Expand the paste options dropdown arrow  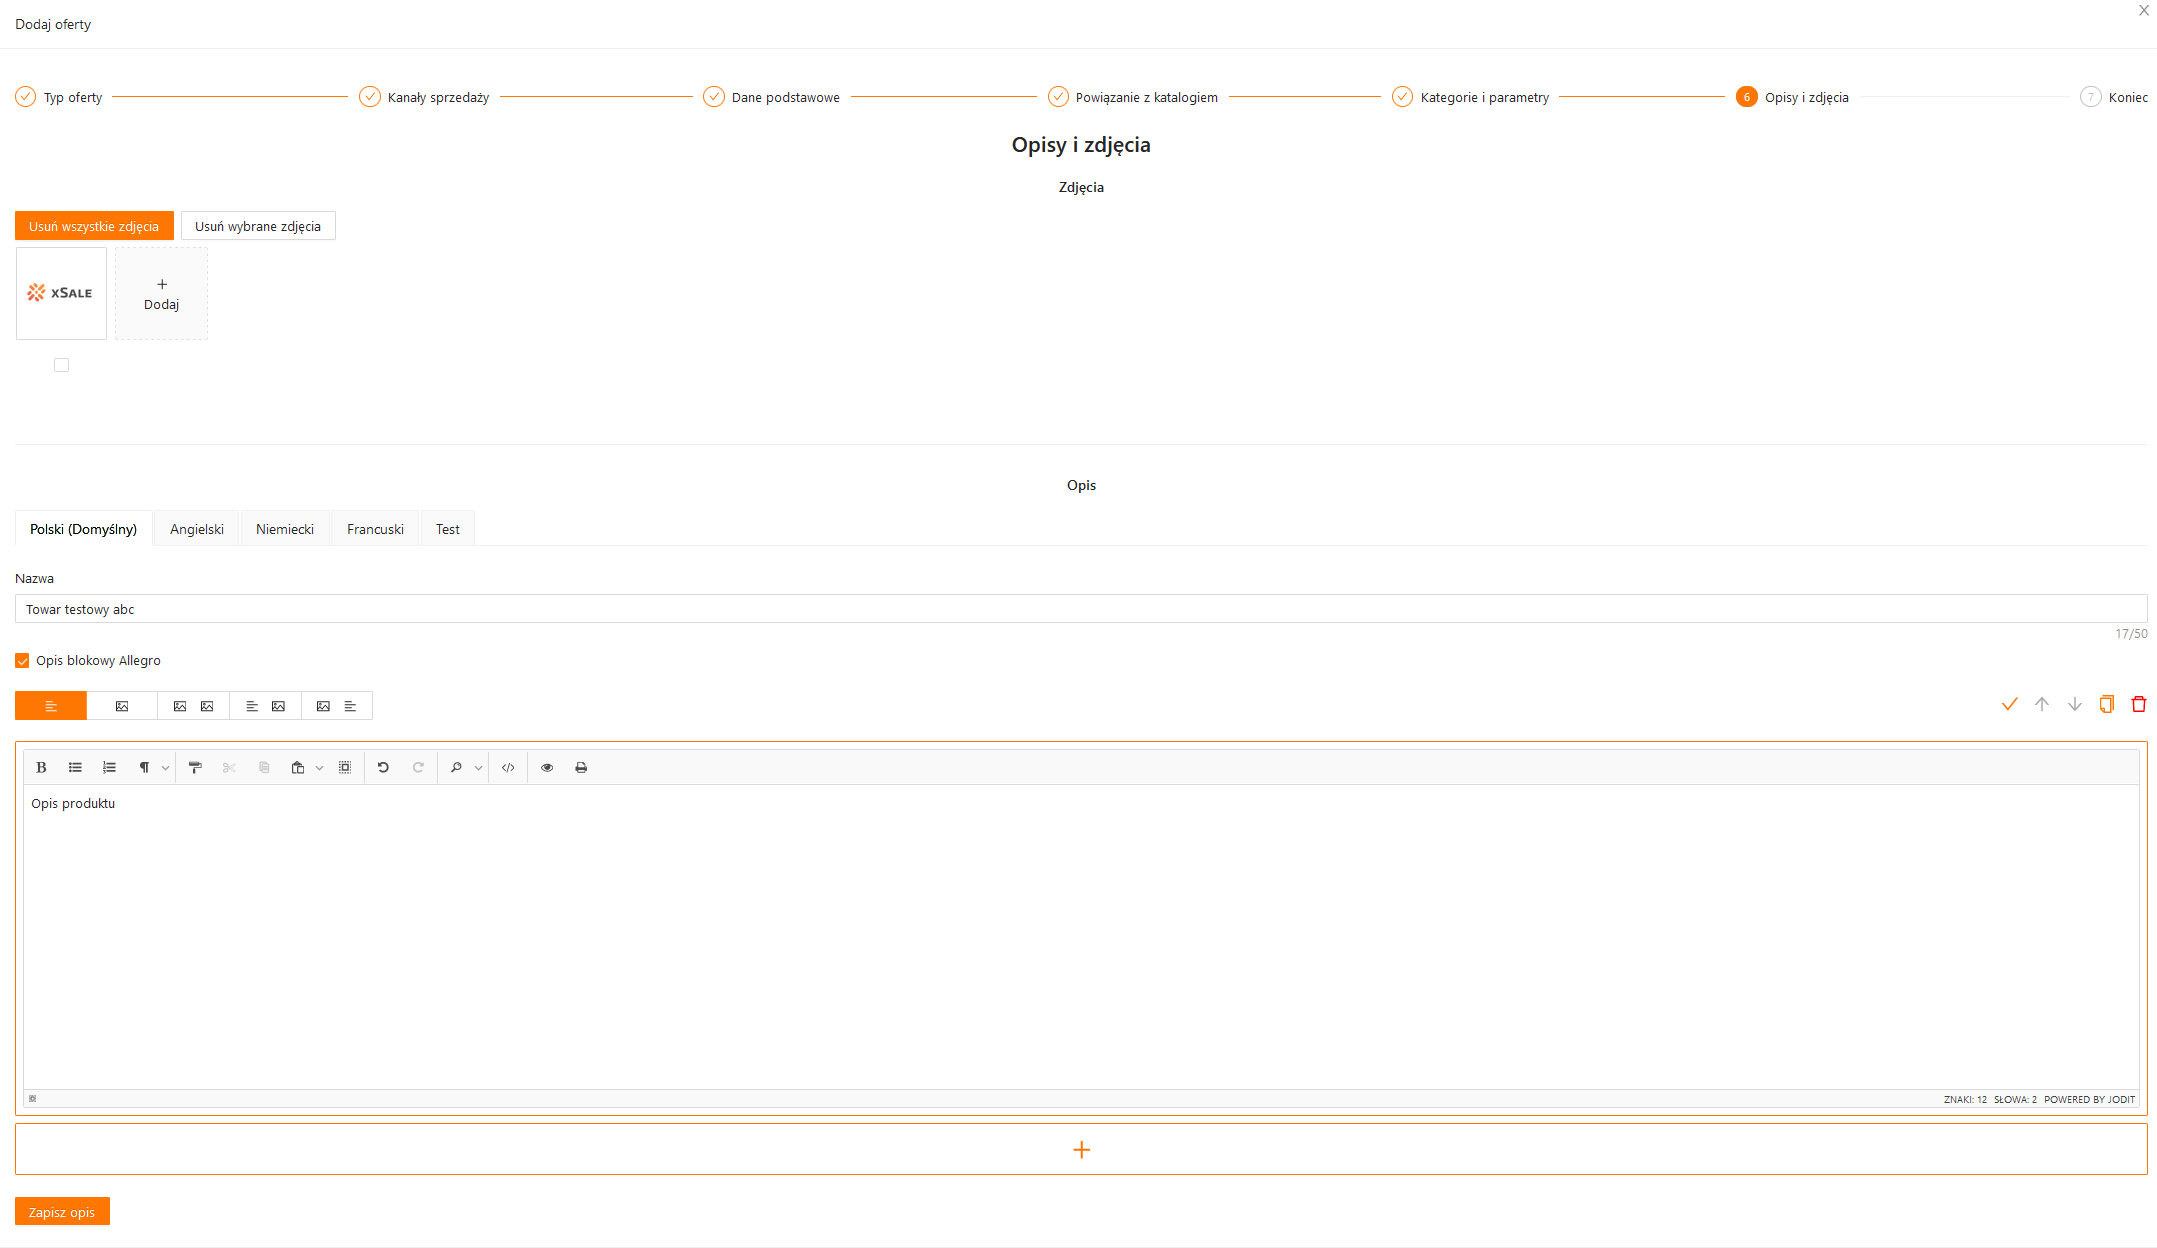click(320, 768)
